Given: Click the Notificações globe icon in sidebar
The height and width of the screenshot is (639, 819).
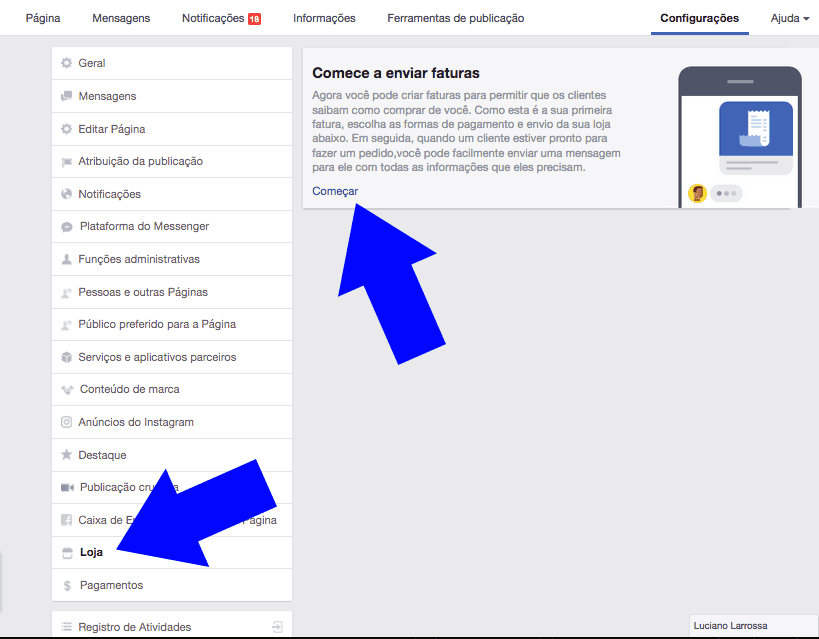Looking at the screenshot, I should pyautogui.click(x=66, y=194).
